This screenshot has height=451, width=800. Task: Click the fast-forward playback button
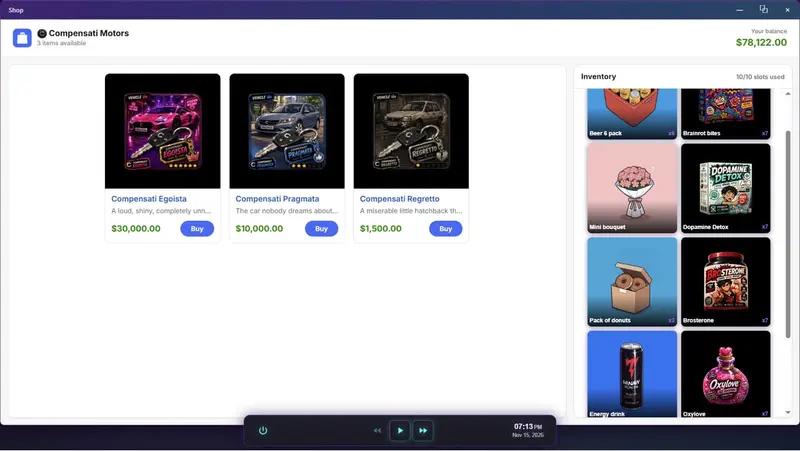[x=423, y=431]
